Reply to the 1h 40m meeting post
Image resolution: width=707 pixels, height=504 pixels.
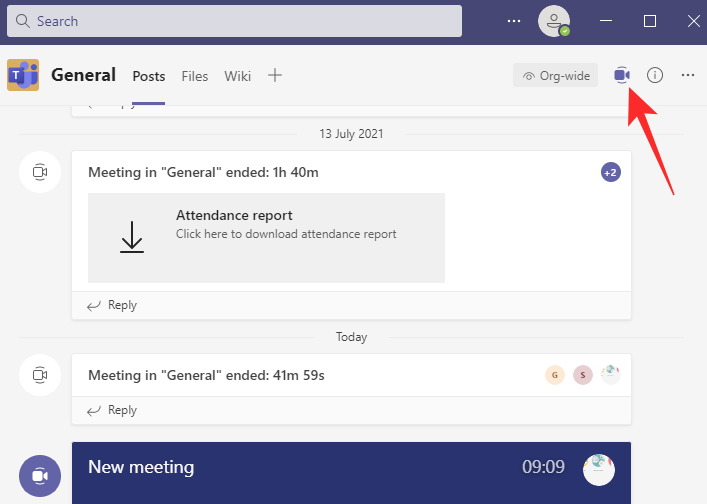pos(113,305)
